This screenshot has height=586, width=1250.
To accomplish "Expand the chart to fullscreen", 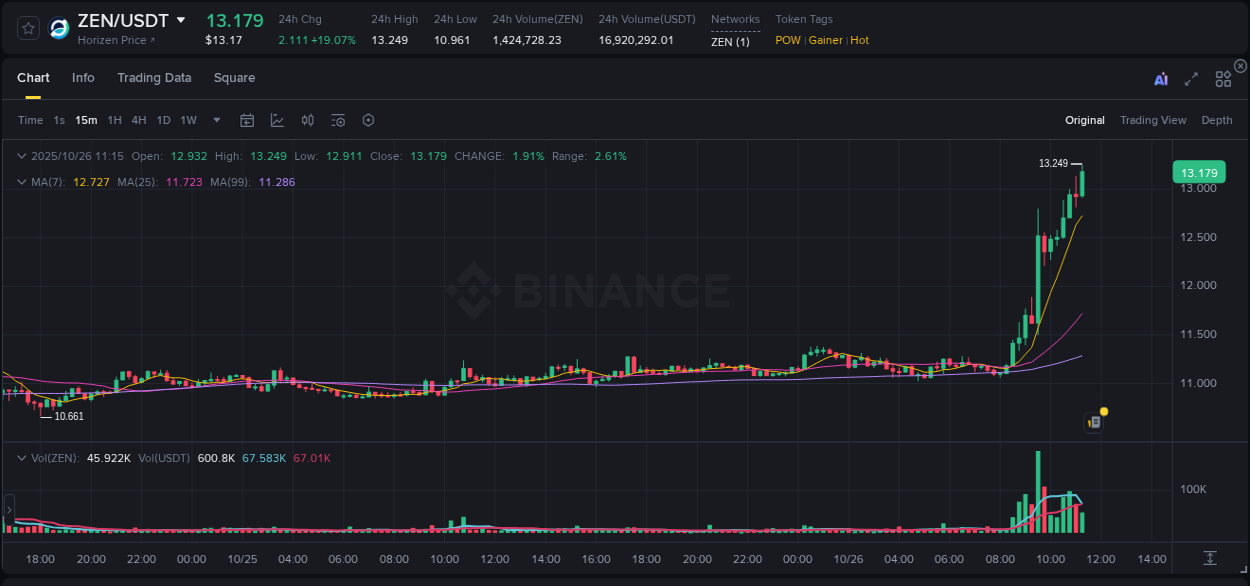I will (1190, 78).
